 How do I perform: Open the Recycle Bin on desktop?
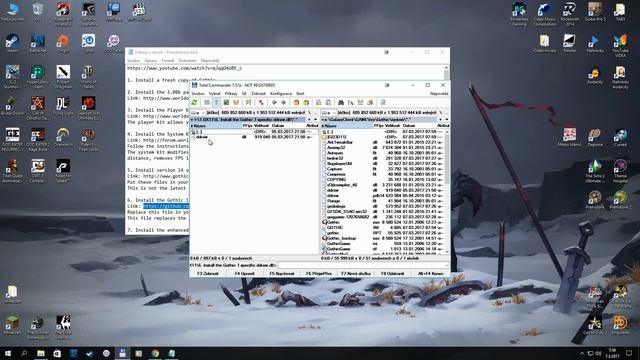(38, 12)
